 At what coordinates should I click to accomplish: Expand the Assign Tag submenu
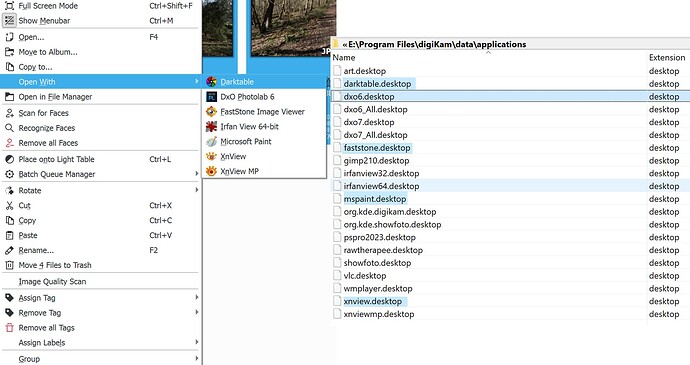[196, 298]
